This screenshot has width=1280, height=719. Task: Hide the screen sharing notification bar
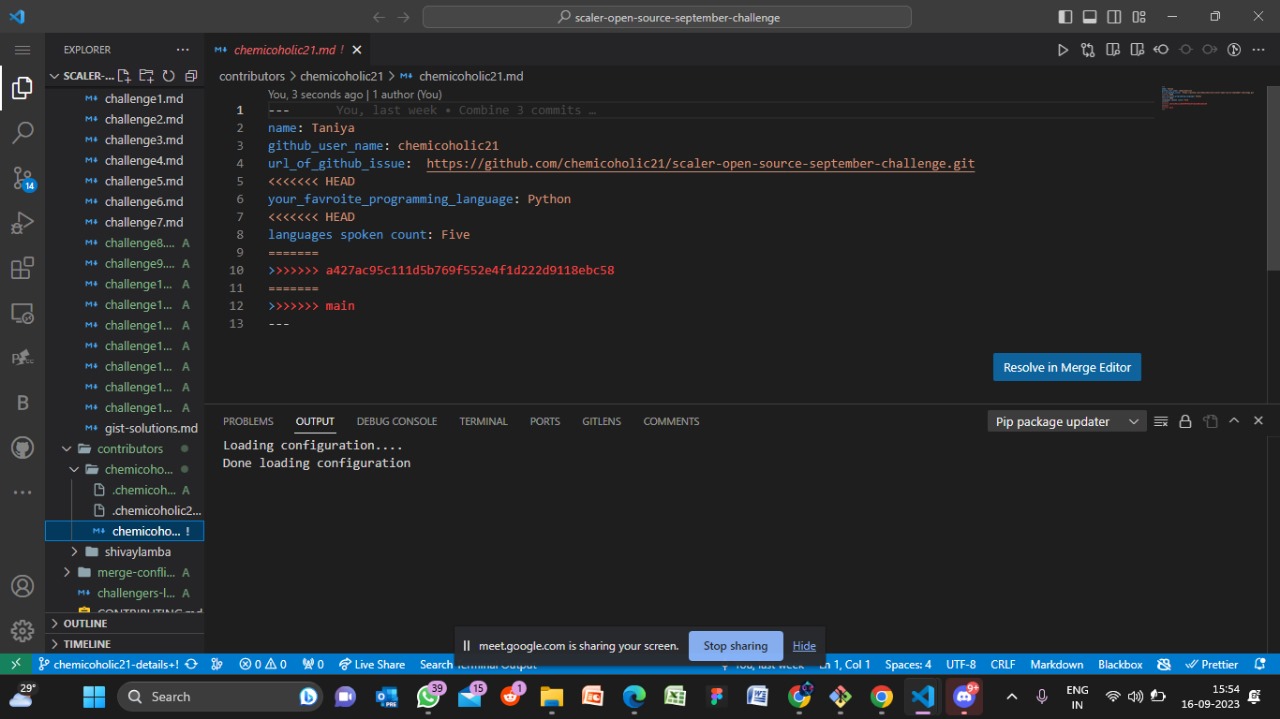804,645
